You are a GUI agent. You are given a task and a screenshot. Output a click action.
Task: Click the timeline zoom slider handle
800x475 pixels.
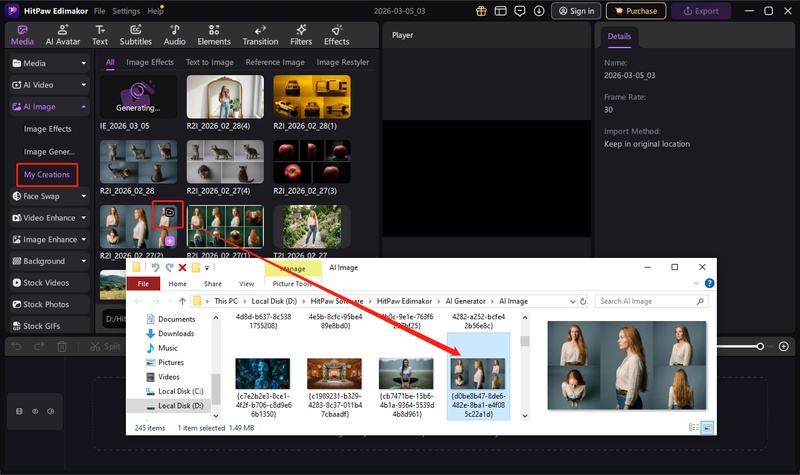pyautogui.click(x=760, y=346)
